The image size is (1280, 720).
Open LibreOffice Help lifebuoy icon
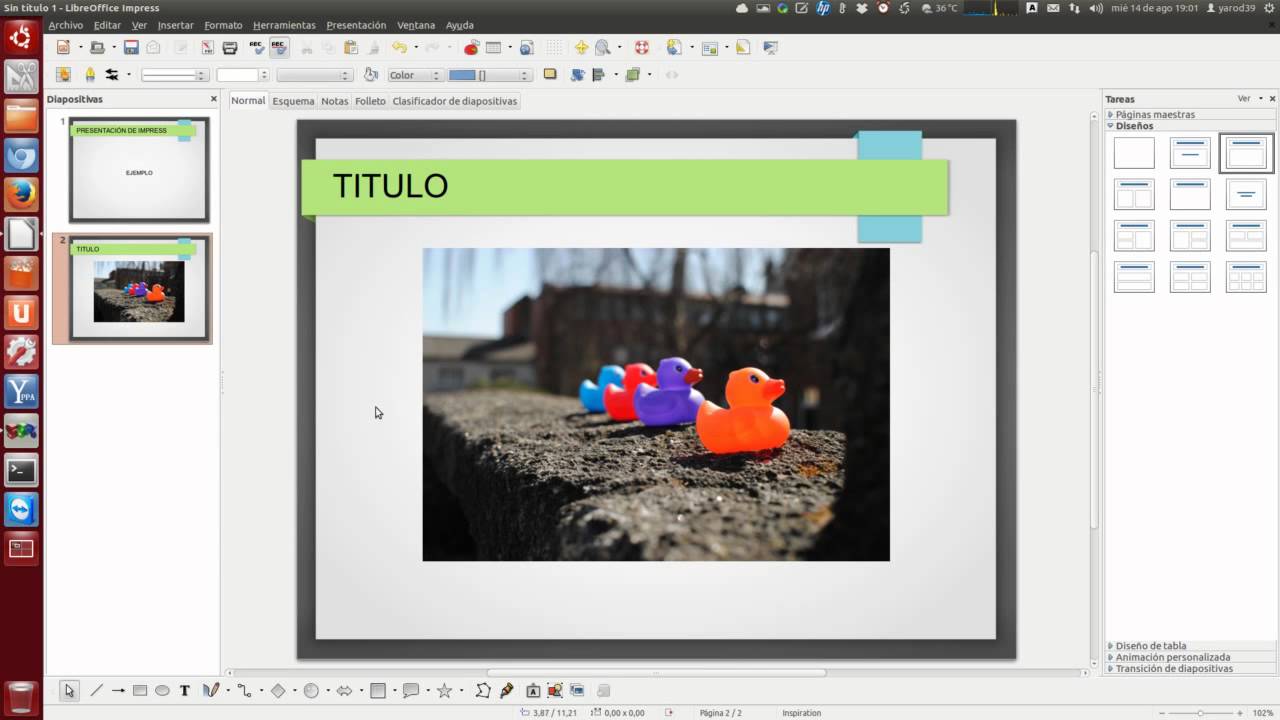coord(643,47)
